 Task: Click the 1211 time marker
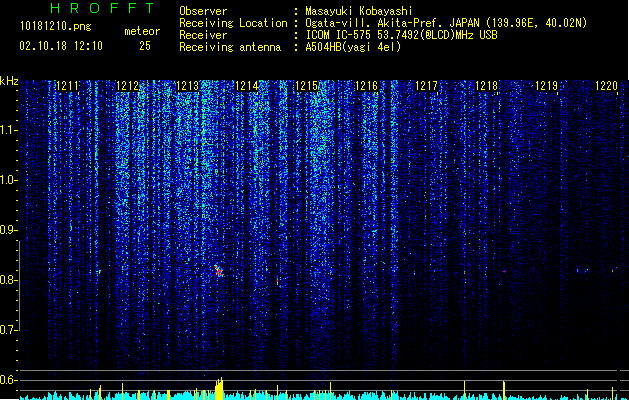pos(67,86)
